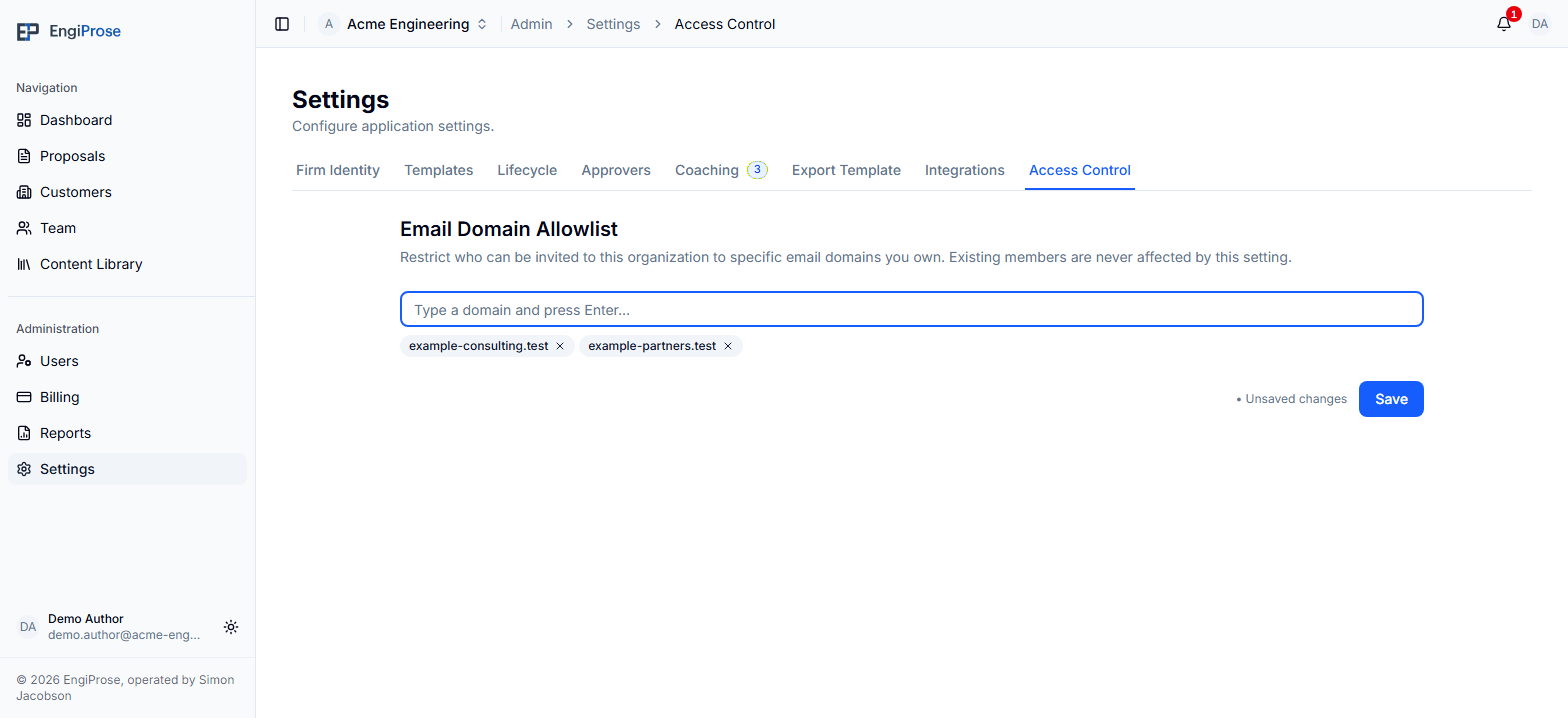Click the Unsaved changes indicator
Viewport: 1568px width, 718px height.
(x=1292, y=399)
